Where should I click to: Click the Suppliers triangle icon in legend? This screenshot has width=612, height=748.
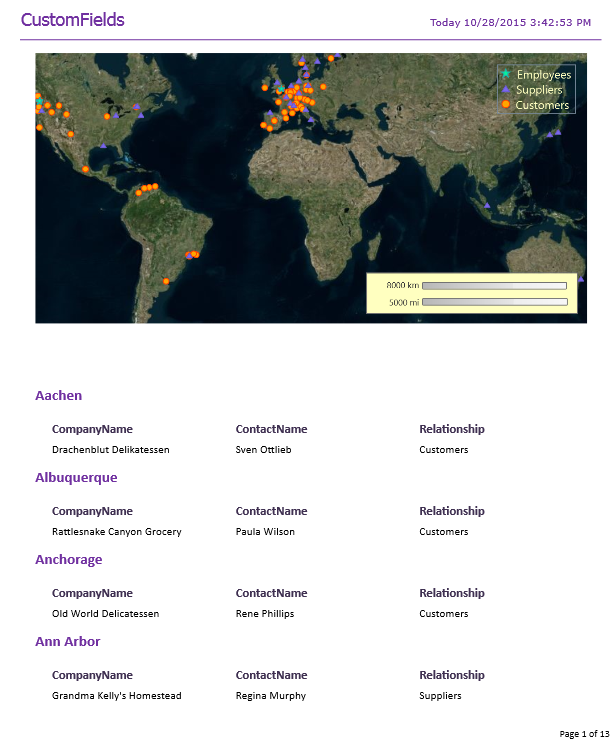[506, 90]
